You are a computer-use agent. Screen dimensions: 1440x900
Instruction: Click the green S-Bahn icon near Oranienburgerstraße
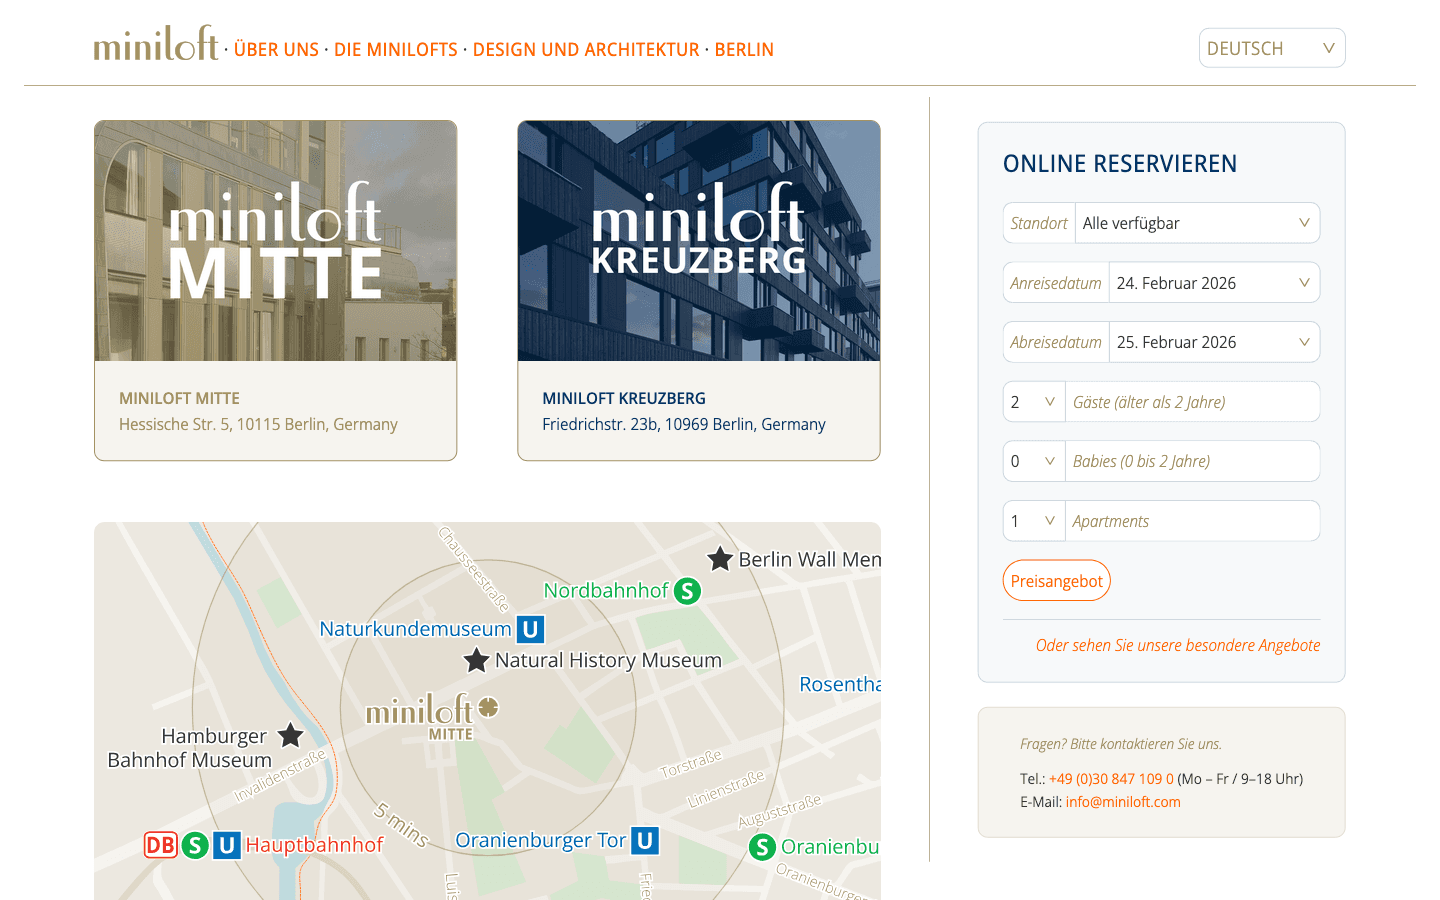coord(761,847)
